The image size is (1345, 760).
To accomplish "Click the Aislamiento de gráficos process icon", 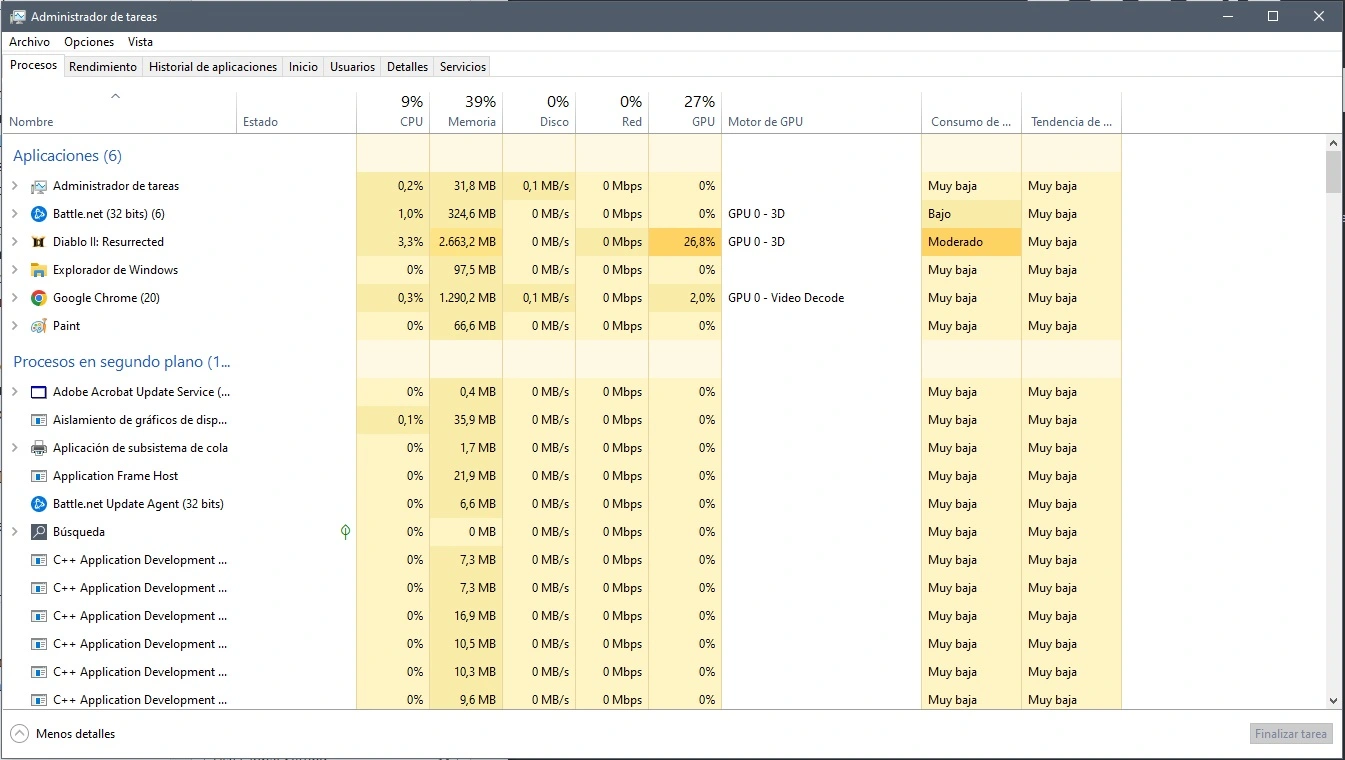I will point(39,420).
